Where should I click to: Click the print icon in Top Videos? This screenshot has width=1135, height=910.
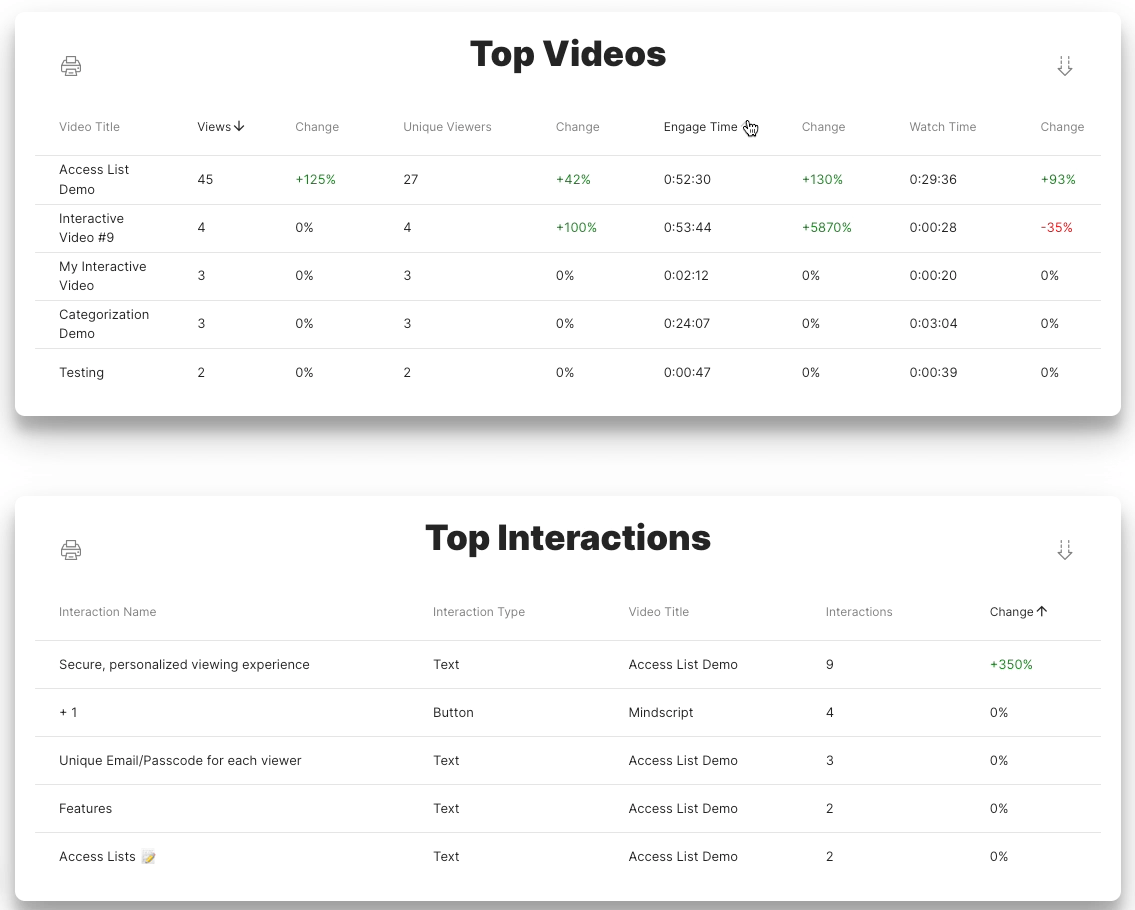pyautogui.click(x=71, y=66)
